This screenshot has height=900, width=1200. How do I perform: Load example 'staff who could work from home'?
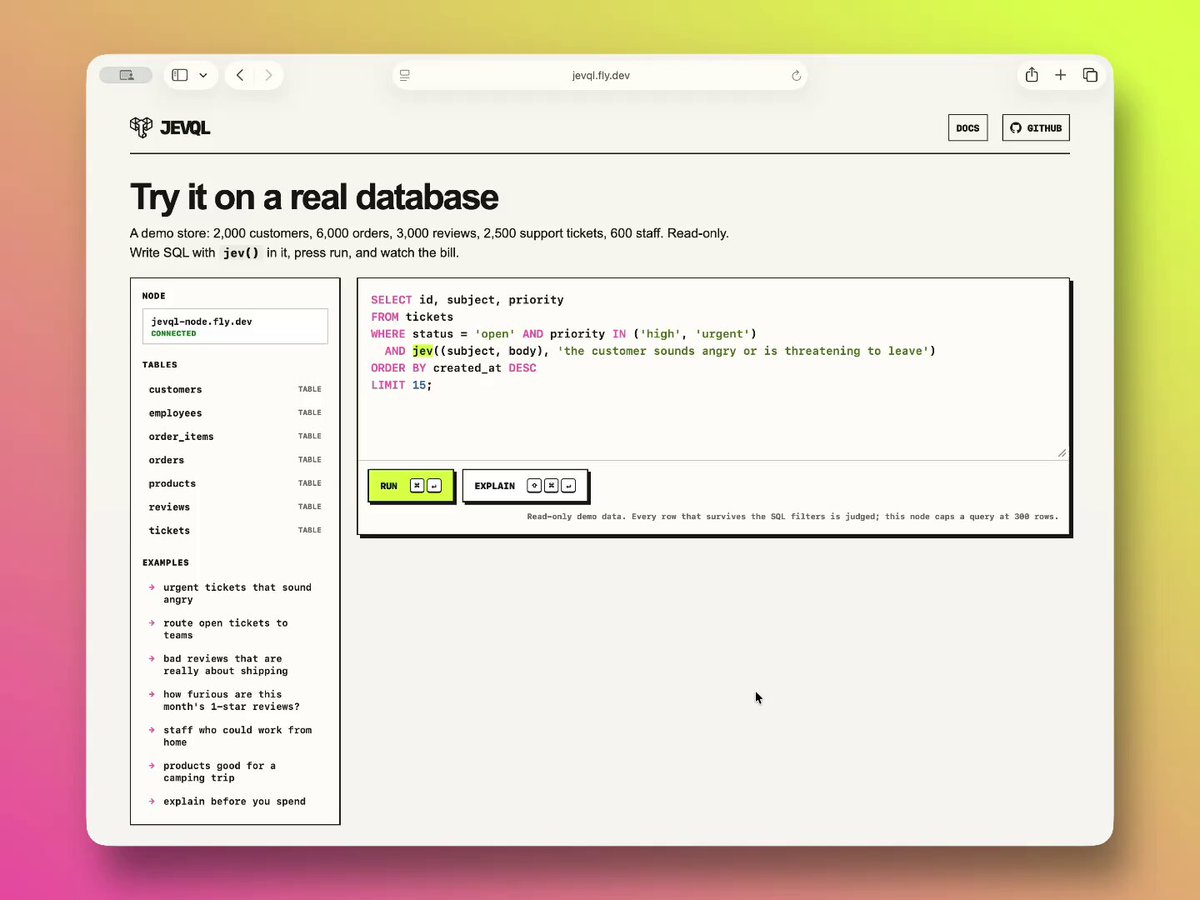235,736
